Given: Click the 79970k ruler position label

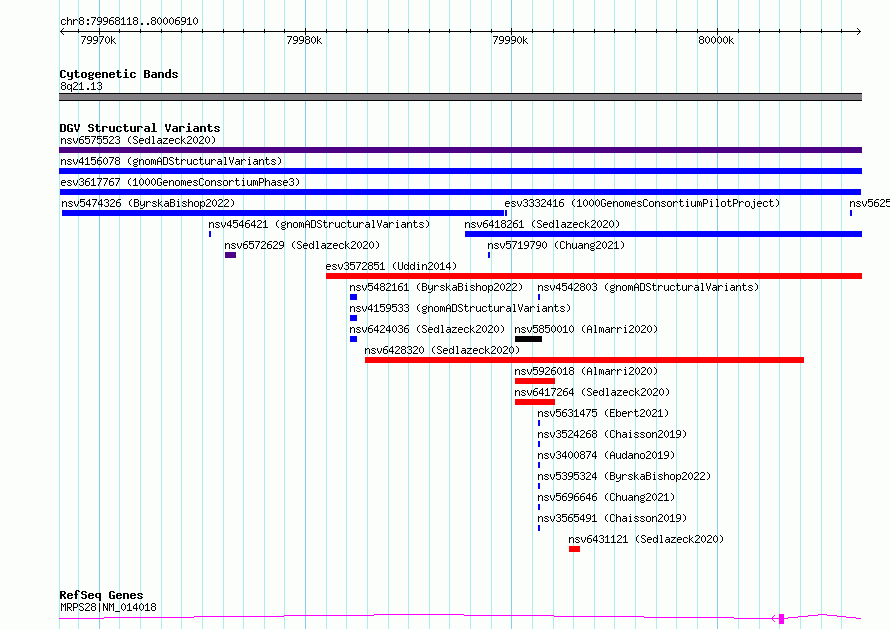Looking at the screenshot, I should point(98,40).
